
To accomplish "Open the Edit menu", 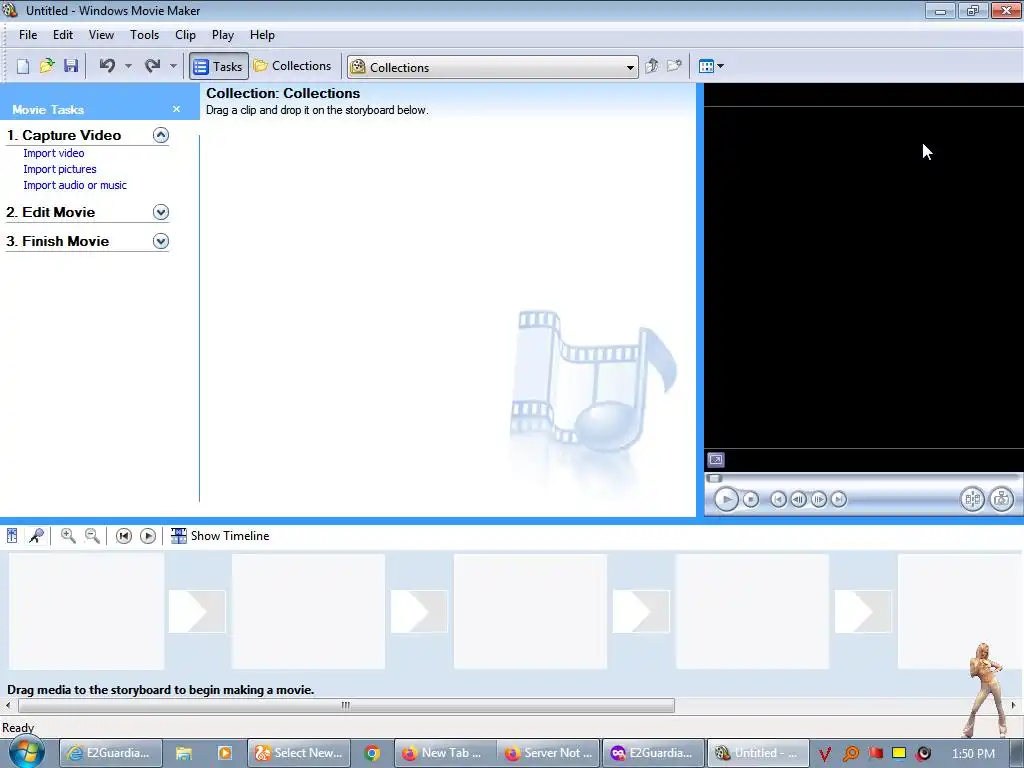I will (63, 35).
